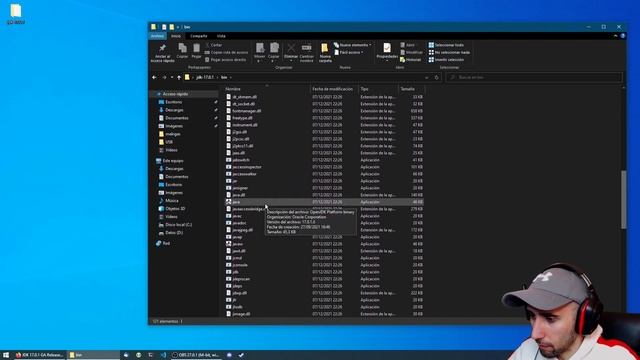Refresh the folder view
Image resolution: width=640 pixels, height=360 pixels.
pyautogui.click(x=437, y=77)
